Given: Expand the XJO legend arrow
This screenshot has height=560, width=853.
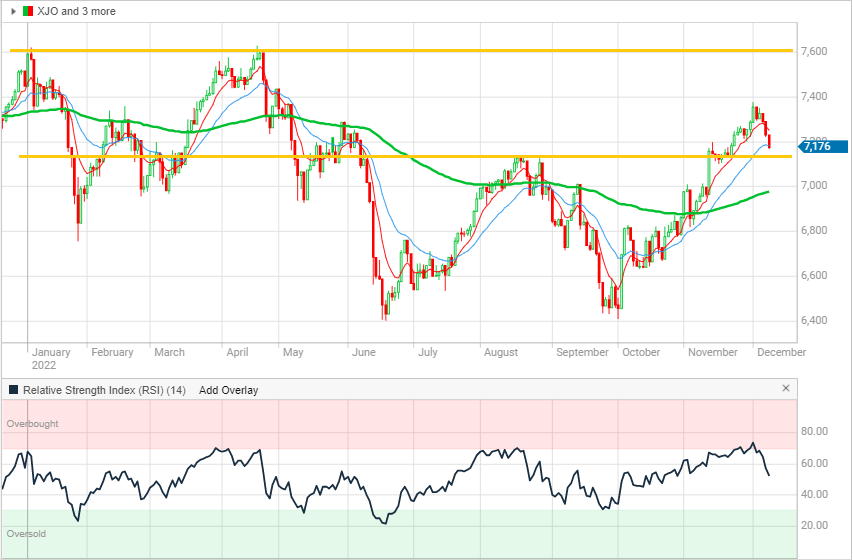Looking at the screenshot, I should tap(13, 10).
